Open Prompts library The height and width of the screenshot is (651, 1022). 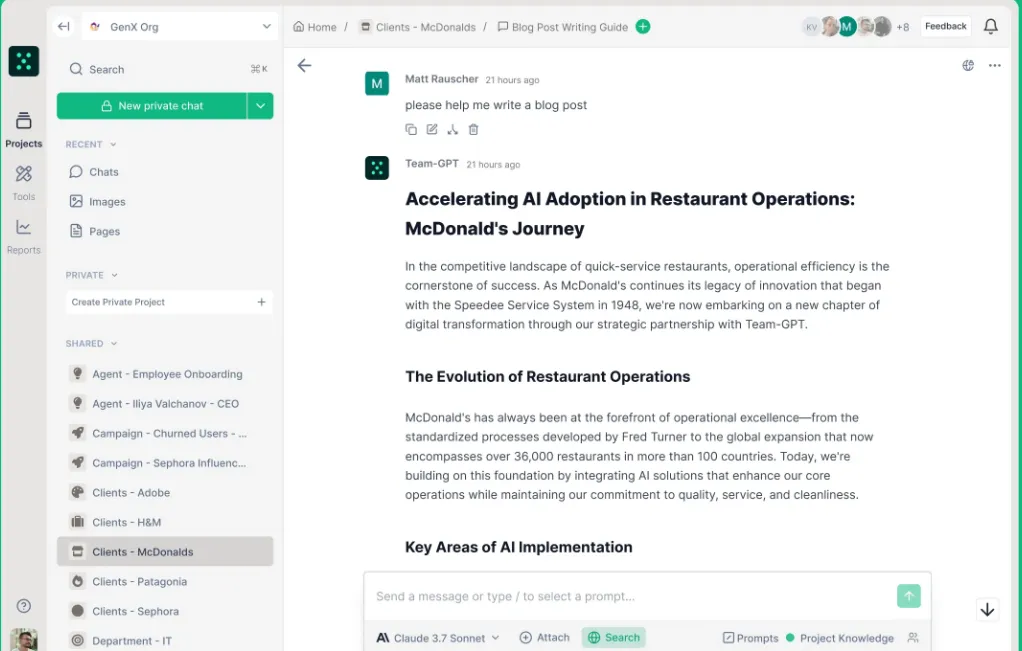(x=750, y=638)
